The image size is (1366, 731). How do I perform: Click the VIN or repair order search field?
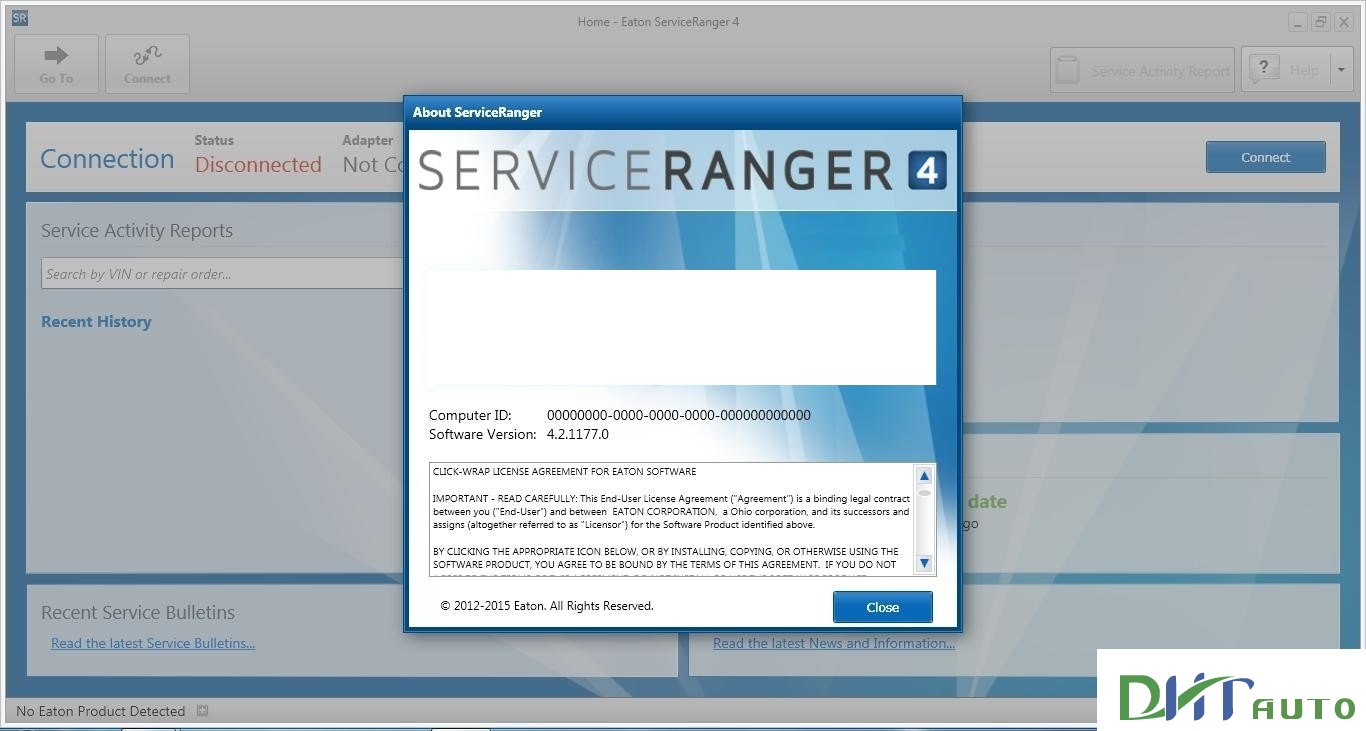(220, 272)
